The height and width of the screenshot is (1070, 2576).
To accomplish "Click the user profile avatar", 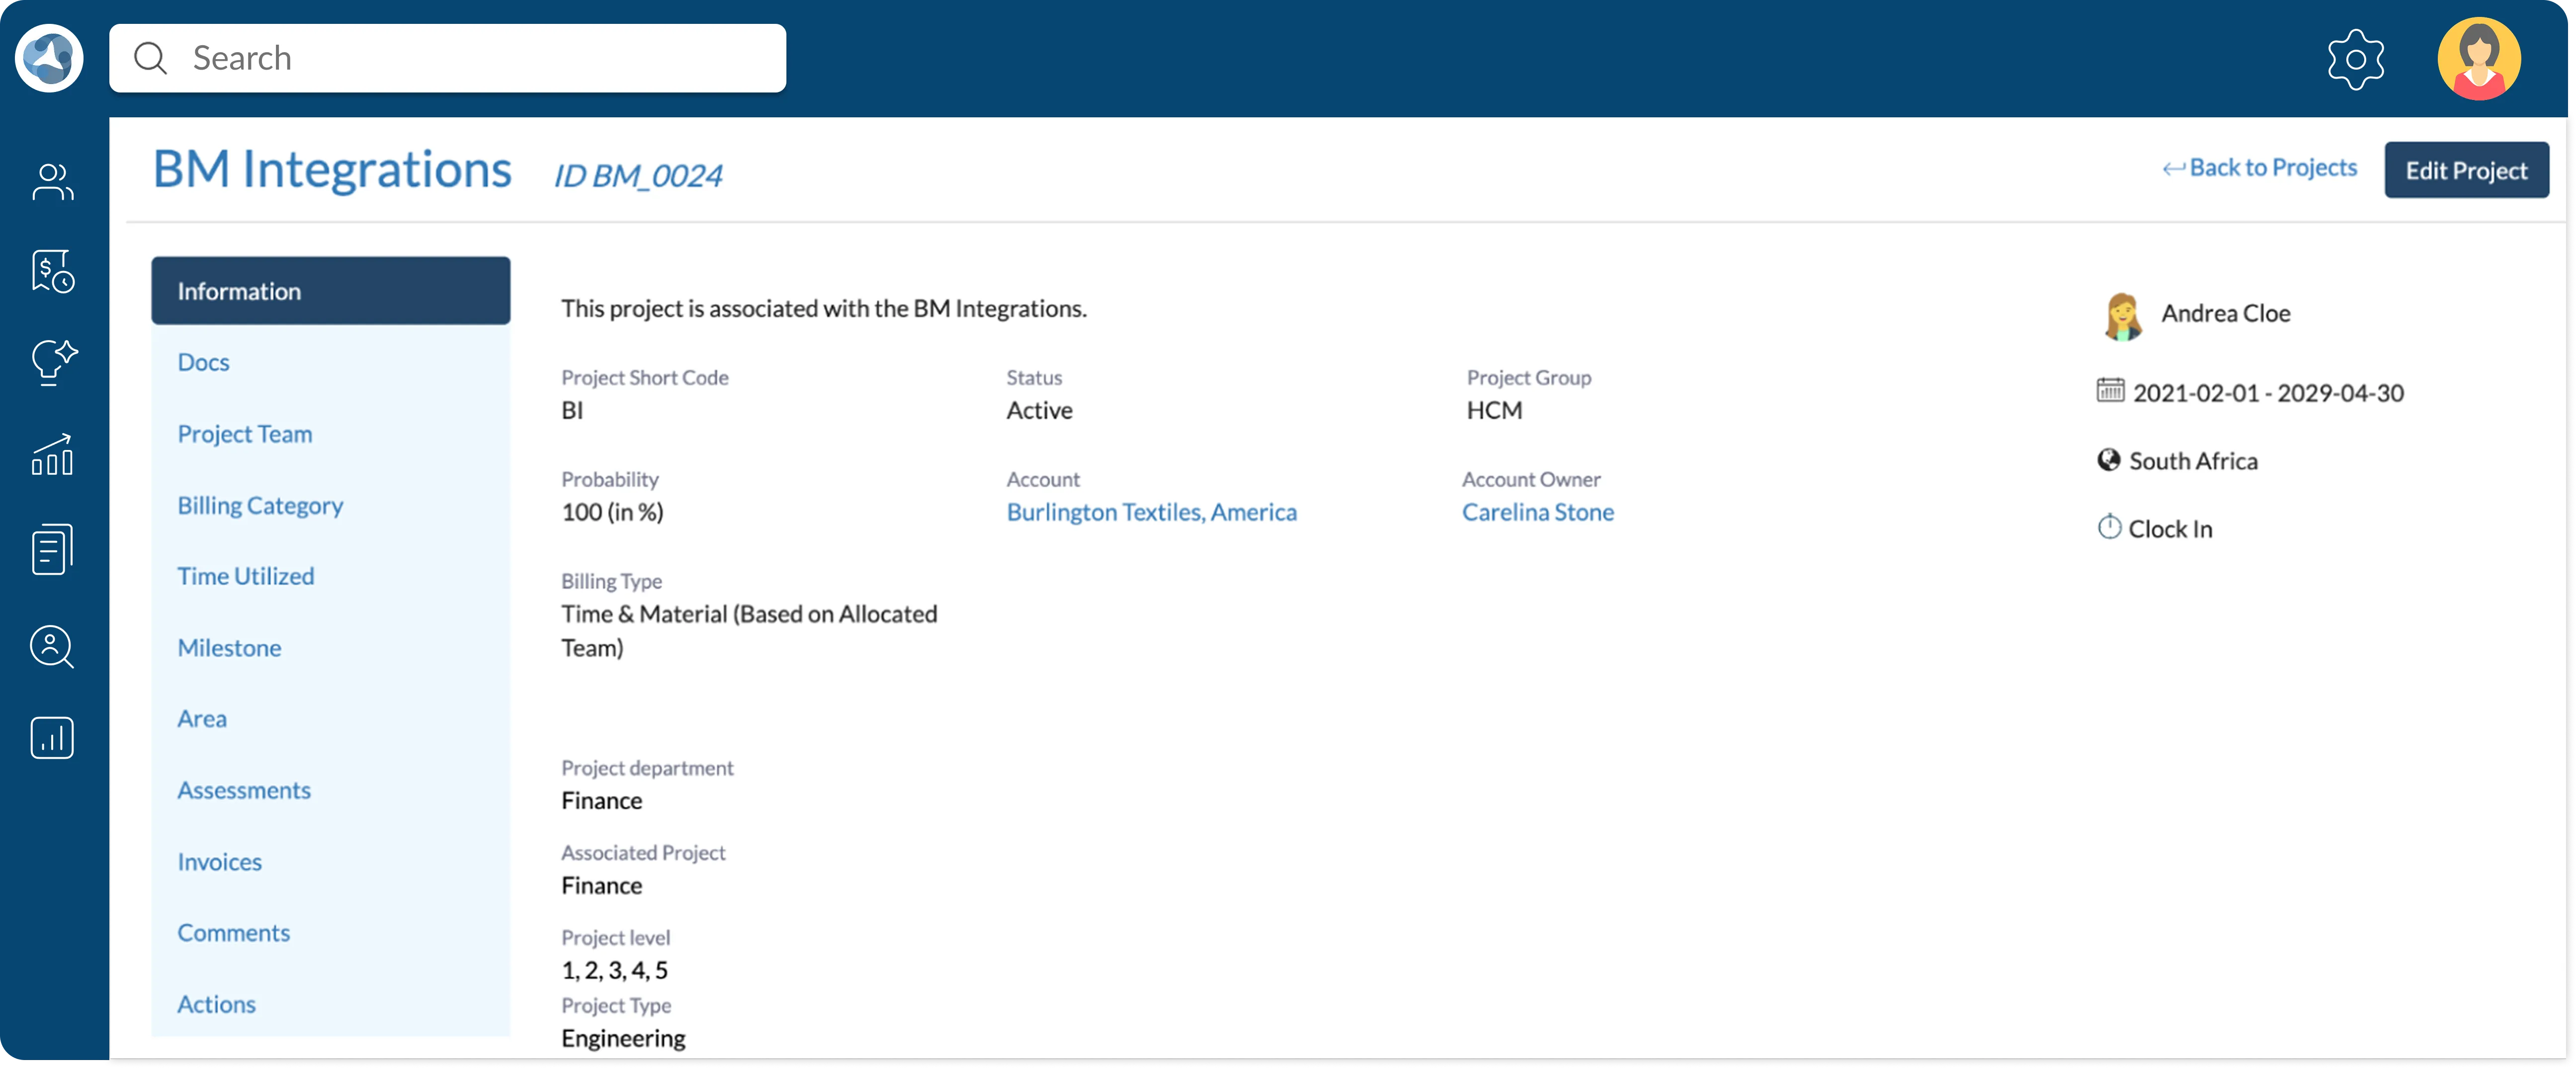I will (2478, 59).
